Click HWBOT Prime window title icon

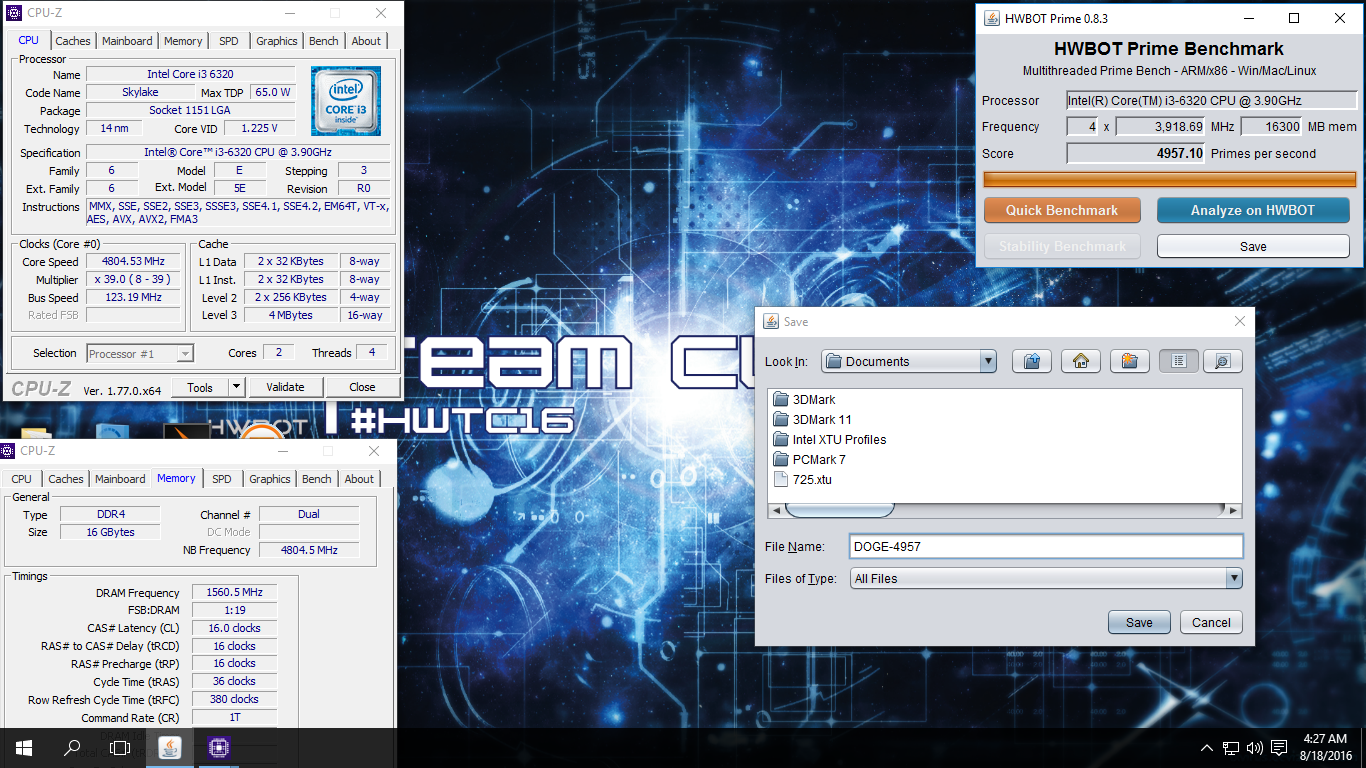(x=991, y=18)
